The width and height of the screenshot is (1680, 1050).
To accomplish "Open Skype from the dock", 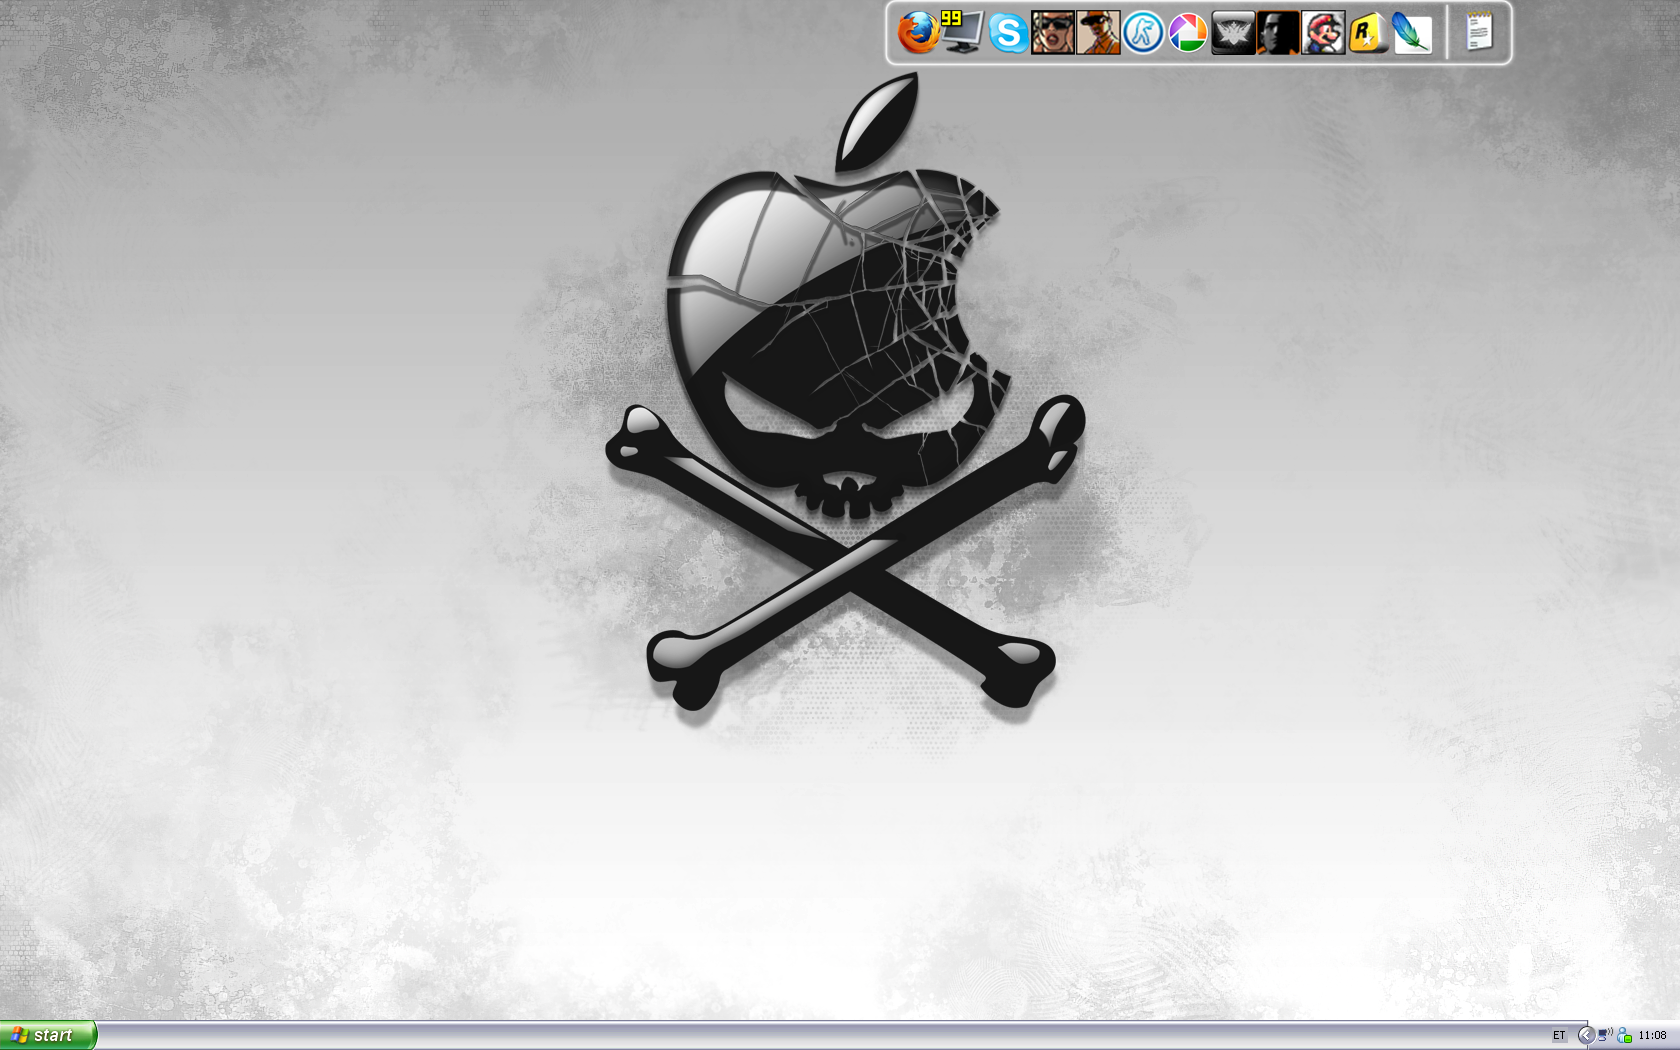I will click(1008, 33).
